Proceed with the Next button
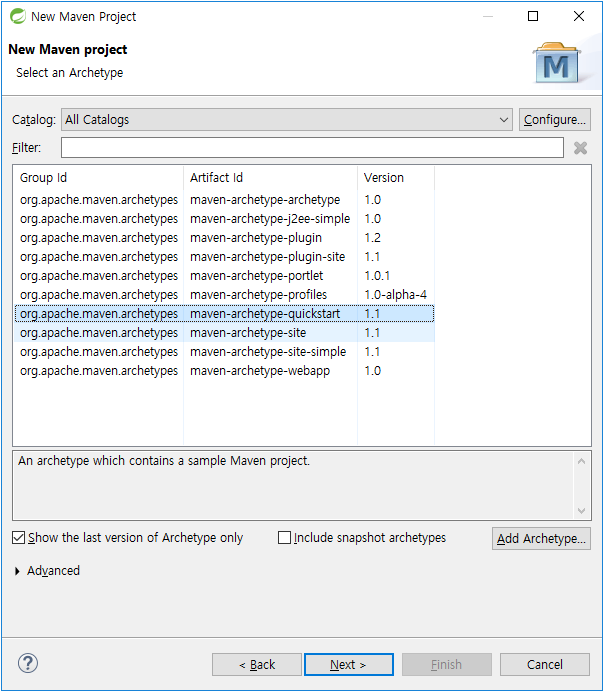 click(349, 664)
